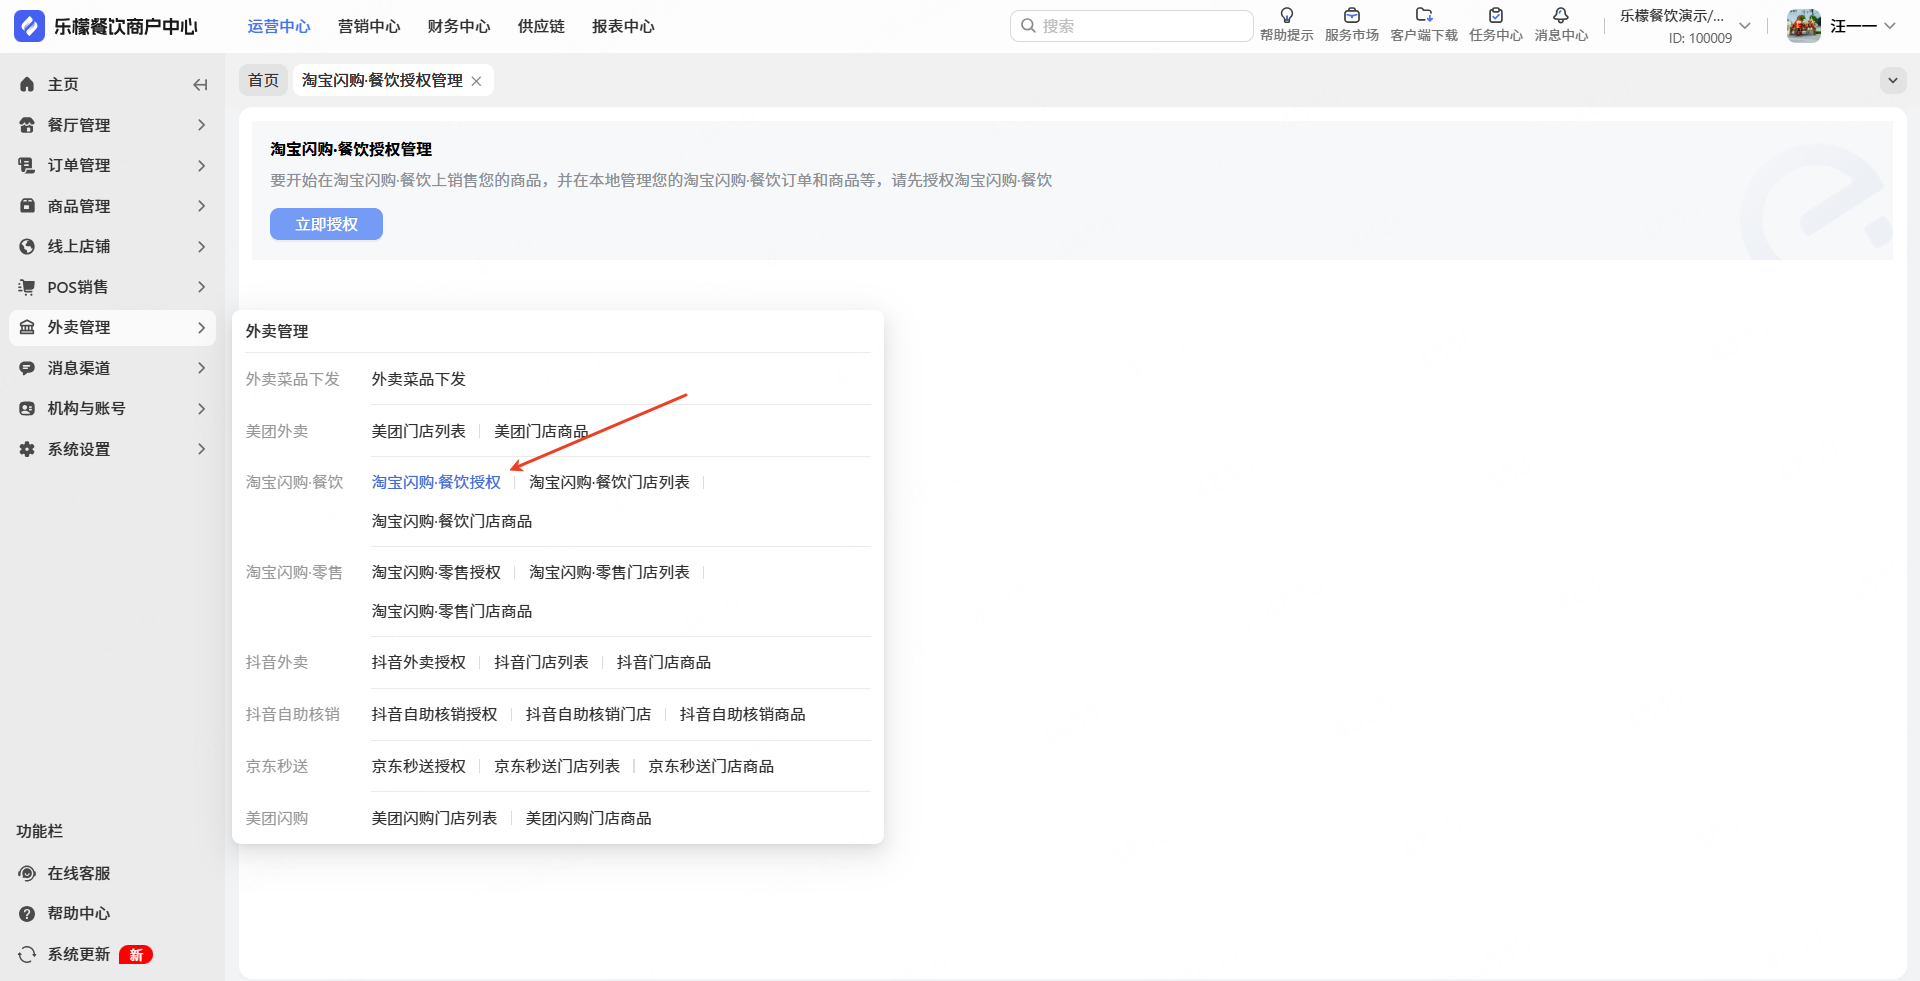Screen dimensions: 1920x981
Task: Expand the 餐厅管理 submenu chevron
Action: coord(201,125)
